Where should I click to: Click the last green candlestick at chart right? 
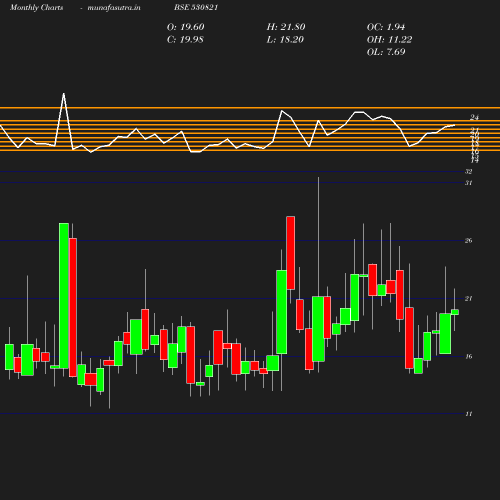[x=455, y=312]
